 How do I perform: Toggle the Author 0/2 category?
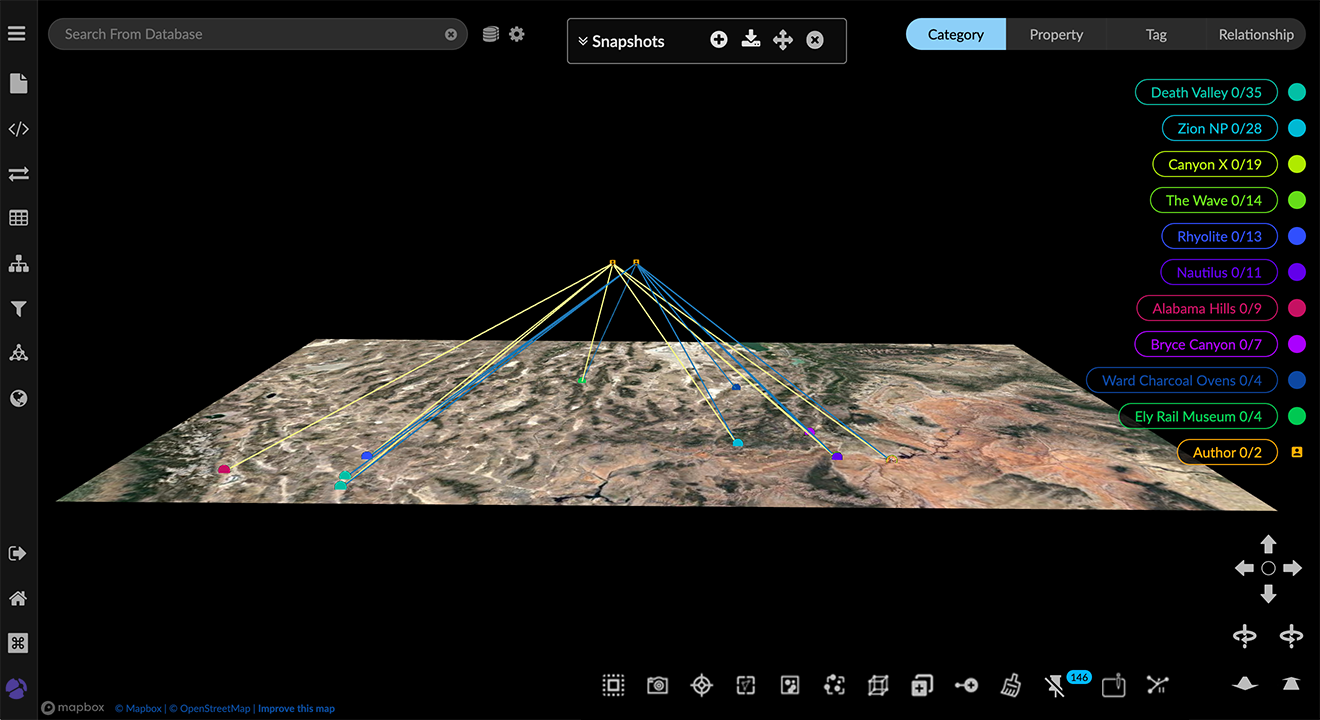coord(1227,452)
